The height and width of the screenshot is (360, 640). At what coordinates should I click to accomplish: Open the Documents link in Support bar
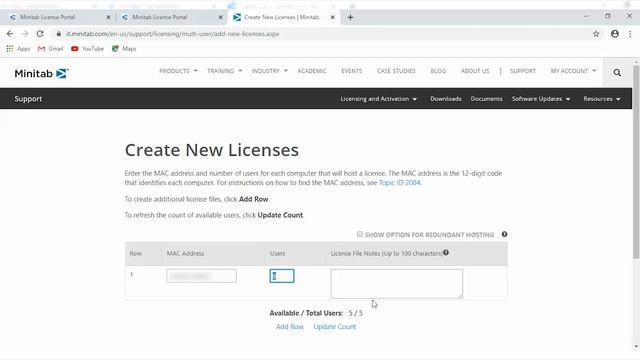(486, 99)
